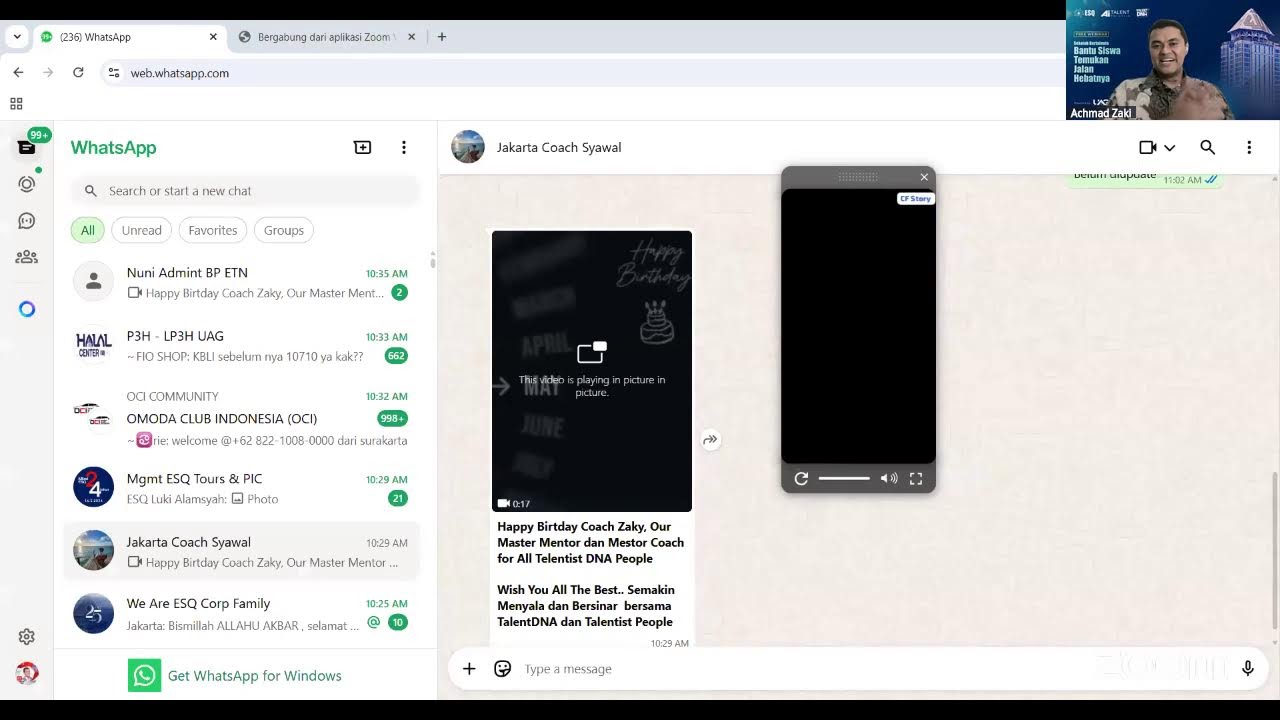This screenshot has height=720, width=1280.
Task: Click the birthday video thumbnail
Action: click(x=592, y=371)
